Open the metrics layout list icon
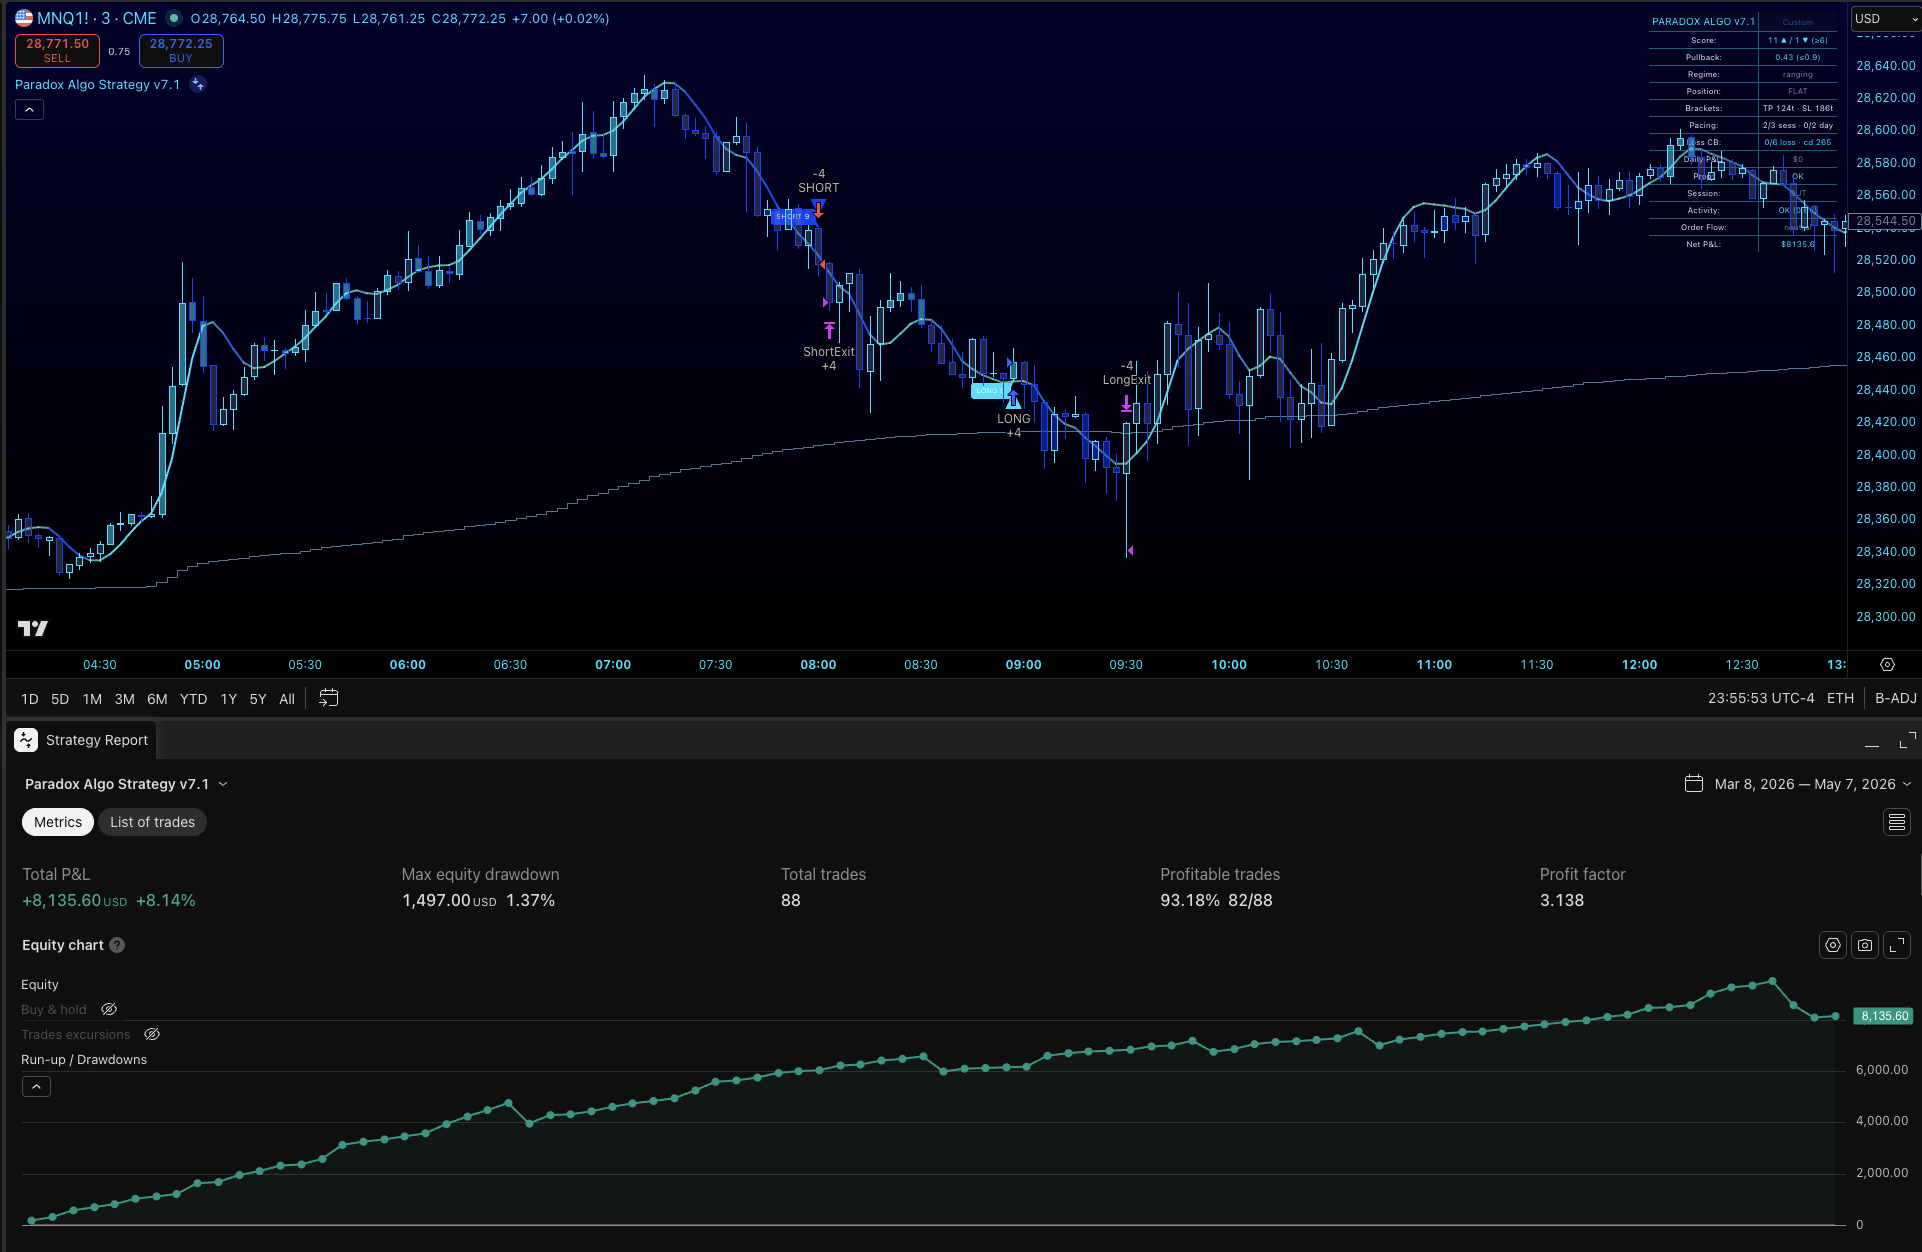1922x1252 pixels. click(1896, 822)
